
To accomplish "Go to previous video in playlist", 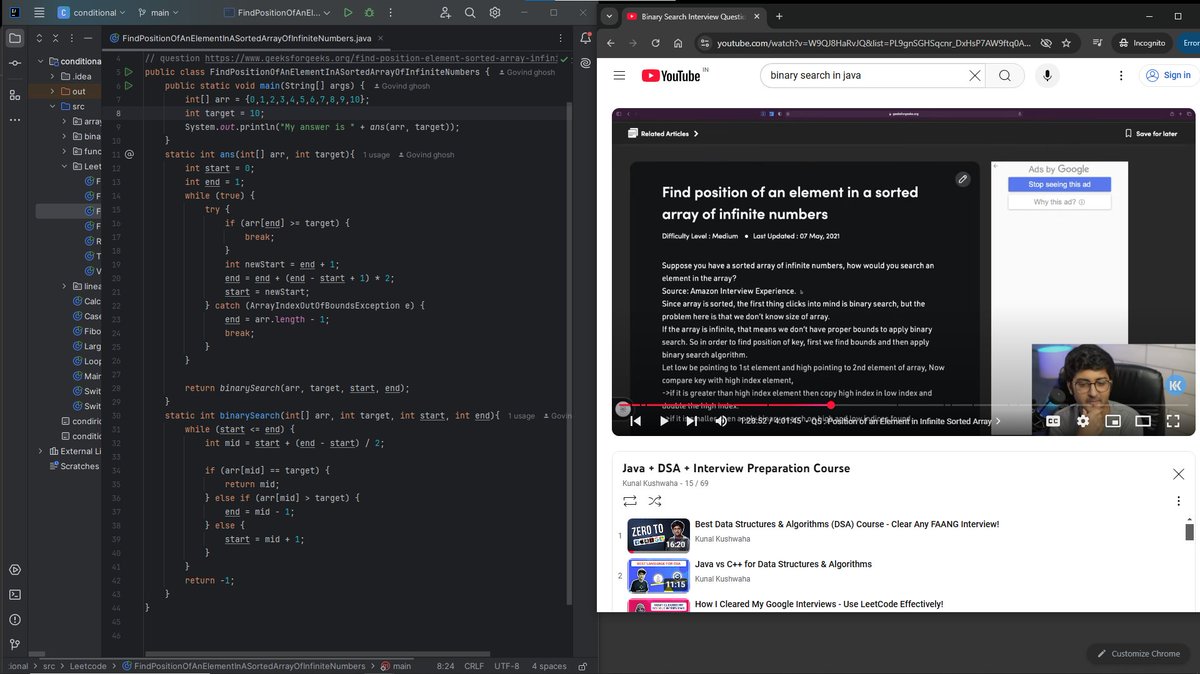I will (635, 421).
